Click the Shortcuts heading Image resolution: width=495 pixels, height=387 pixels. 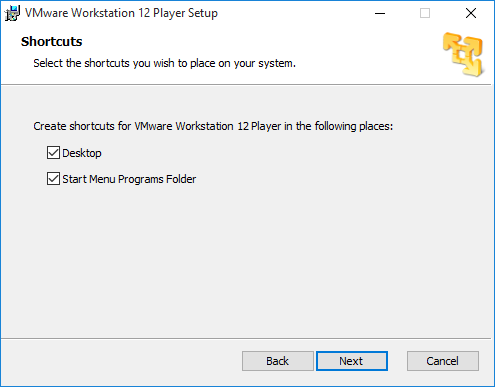(x=51, y=41)
